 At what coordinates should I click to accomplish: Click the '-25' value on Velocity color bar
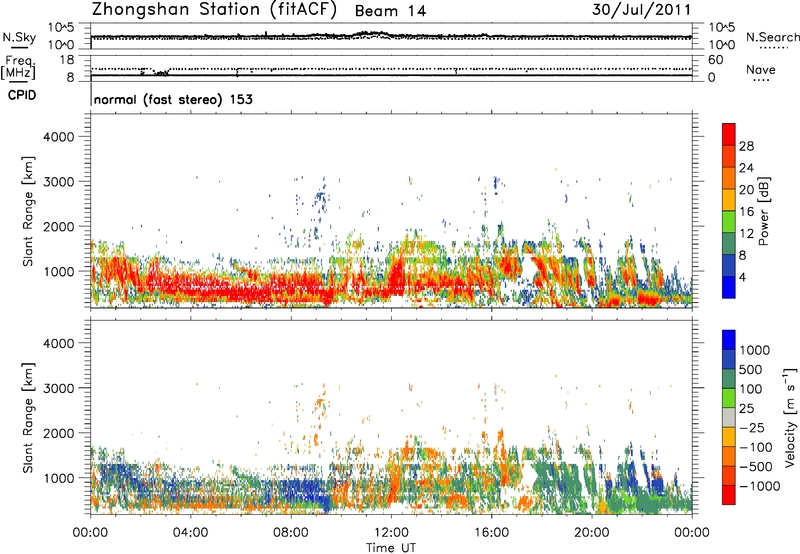(x=752, y=427)
